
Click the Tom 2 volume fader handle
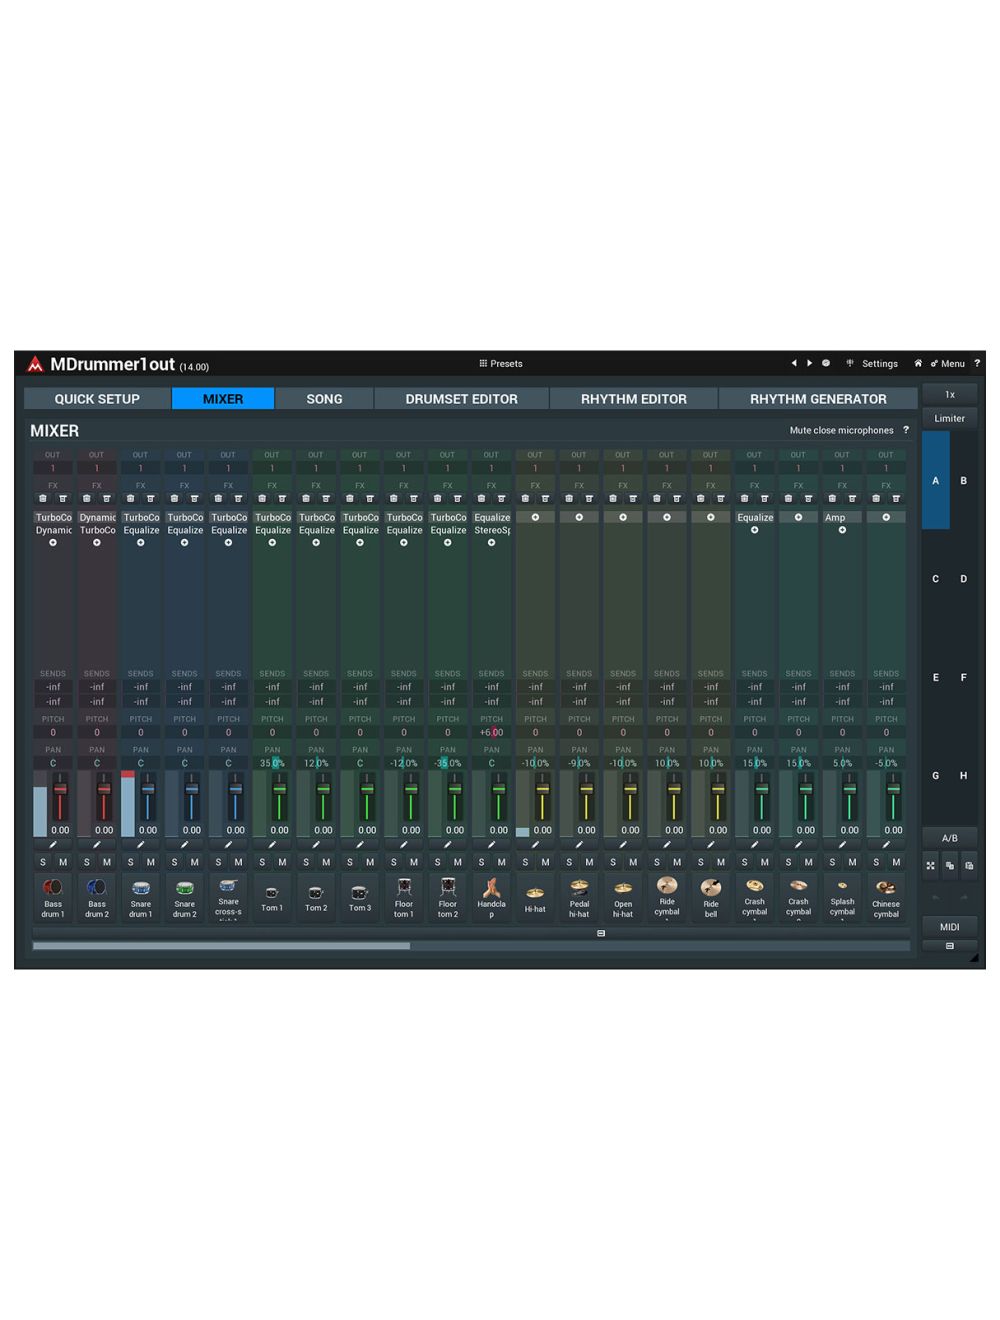pos(323,789)
